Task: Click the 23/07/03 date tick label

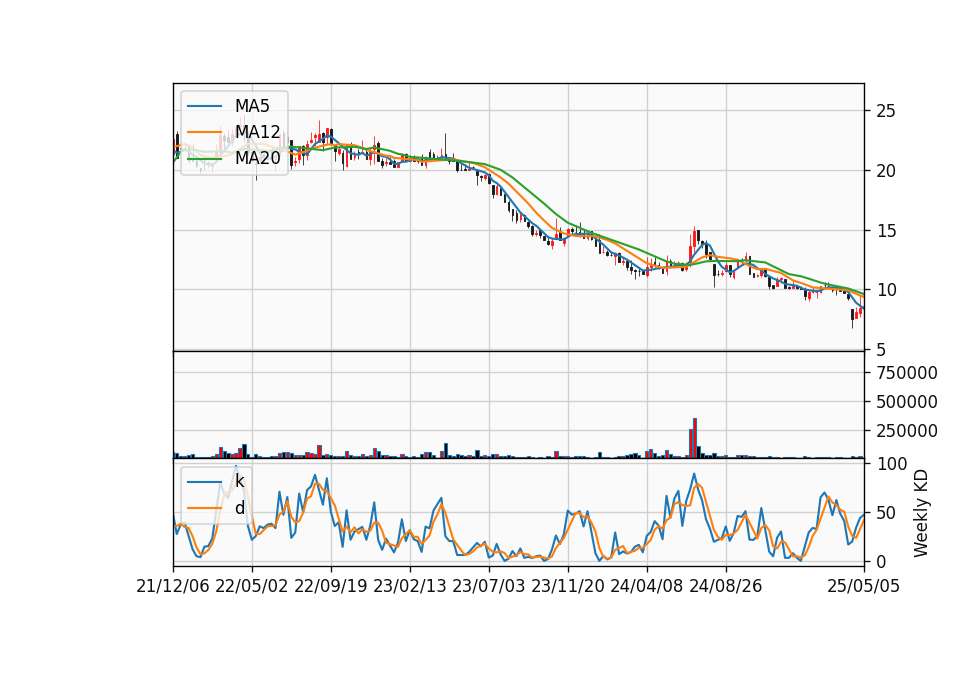Action: tap(489, 586)
